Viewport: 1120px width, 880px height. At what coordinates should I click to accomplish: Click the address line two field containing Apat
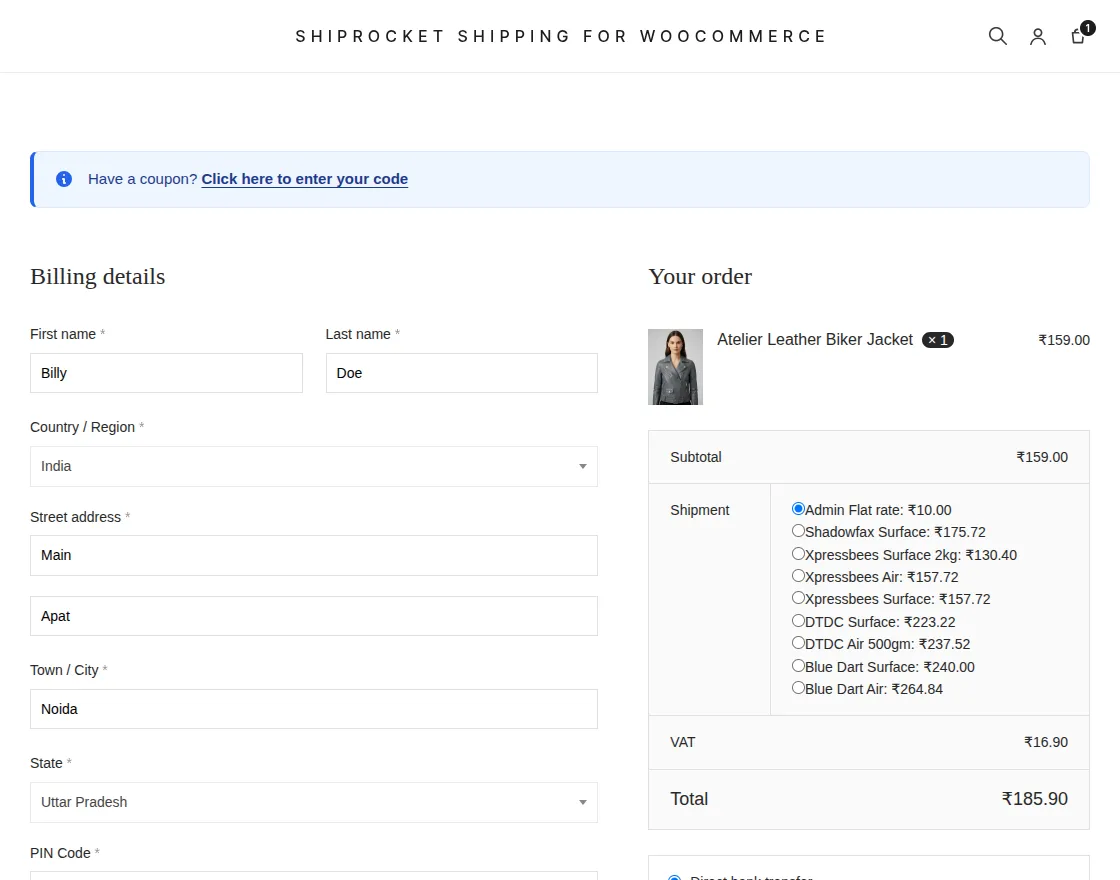coord(314,616)
